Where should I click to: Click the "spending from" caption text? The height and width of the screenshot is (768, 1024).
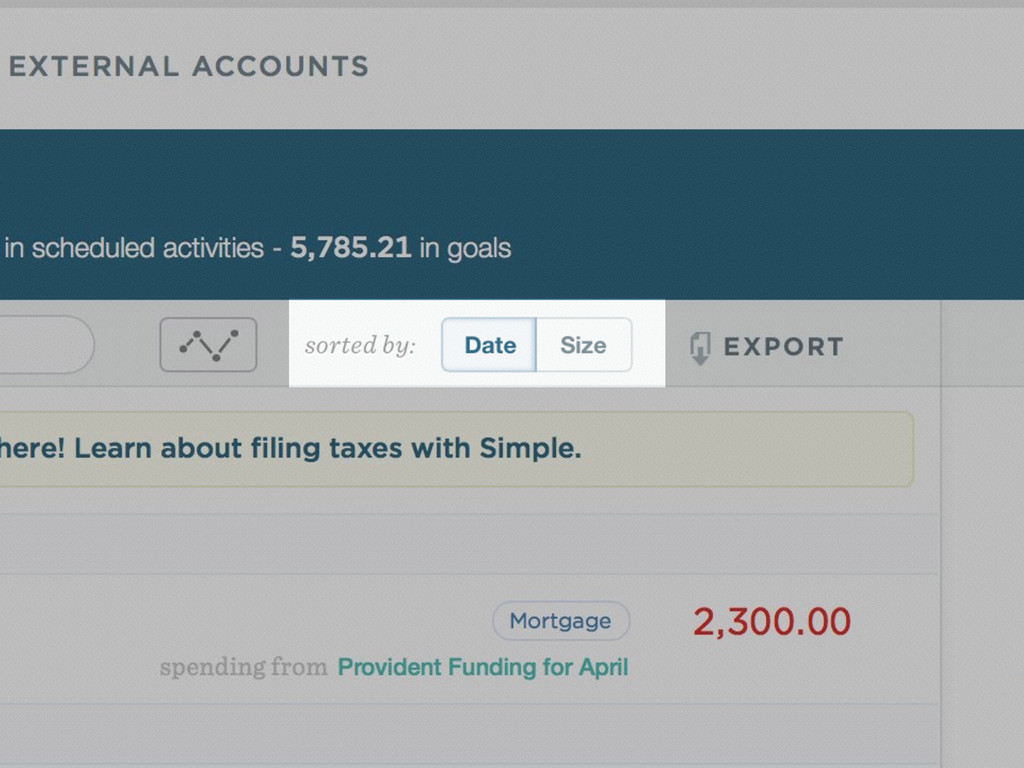244,667
